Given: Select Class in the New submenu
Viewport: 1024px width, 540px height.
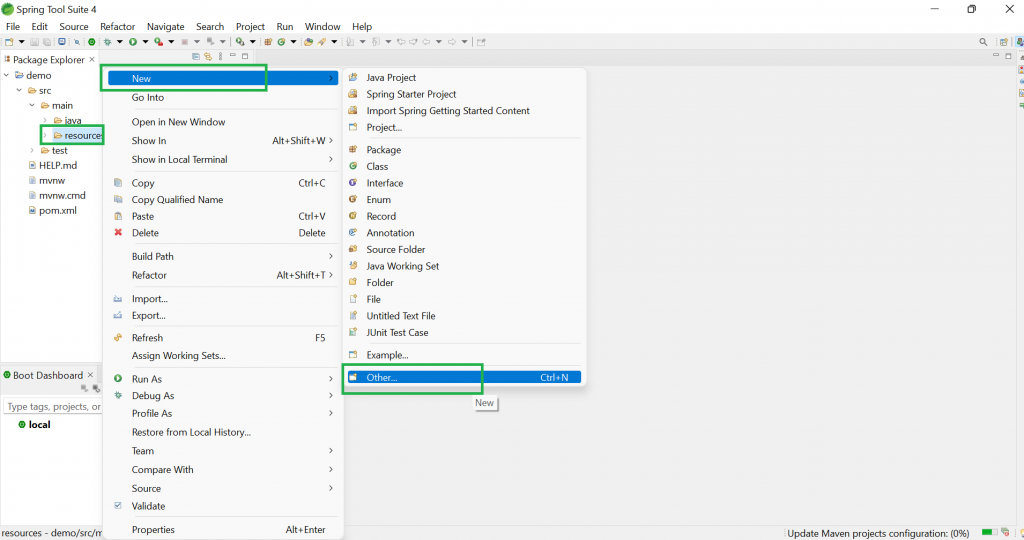Looking at the screenshot, I should pyautogui.click(x=464, y=167).
